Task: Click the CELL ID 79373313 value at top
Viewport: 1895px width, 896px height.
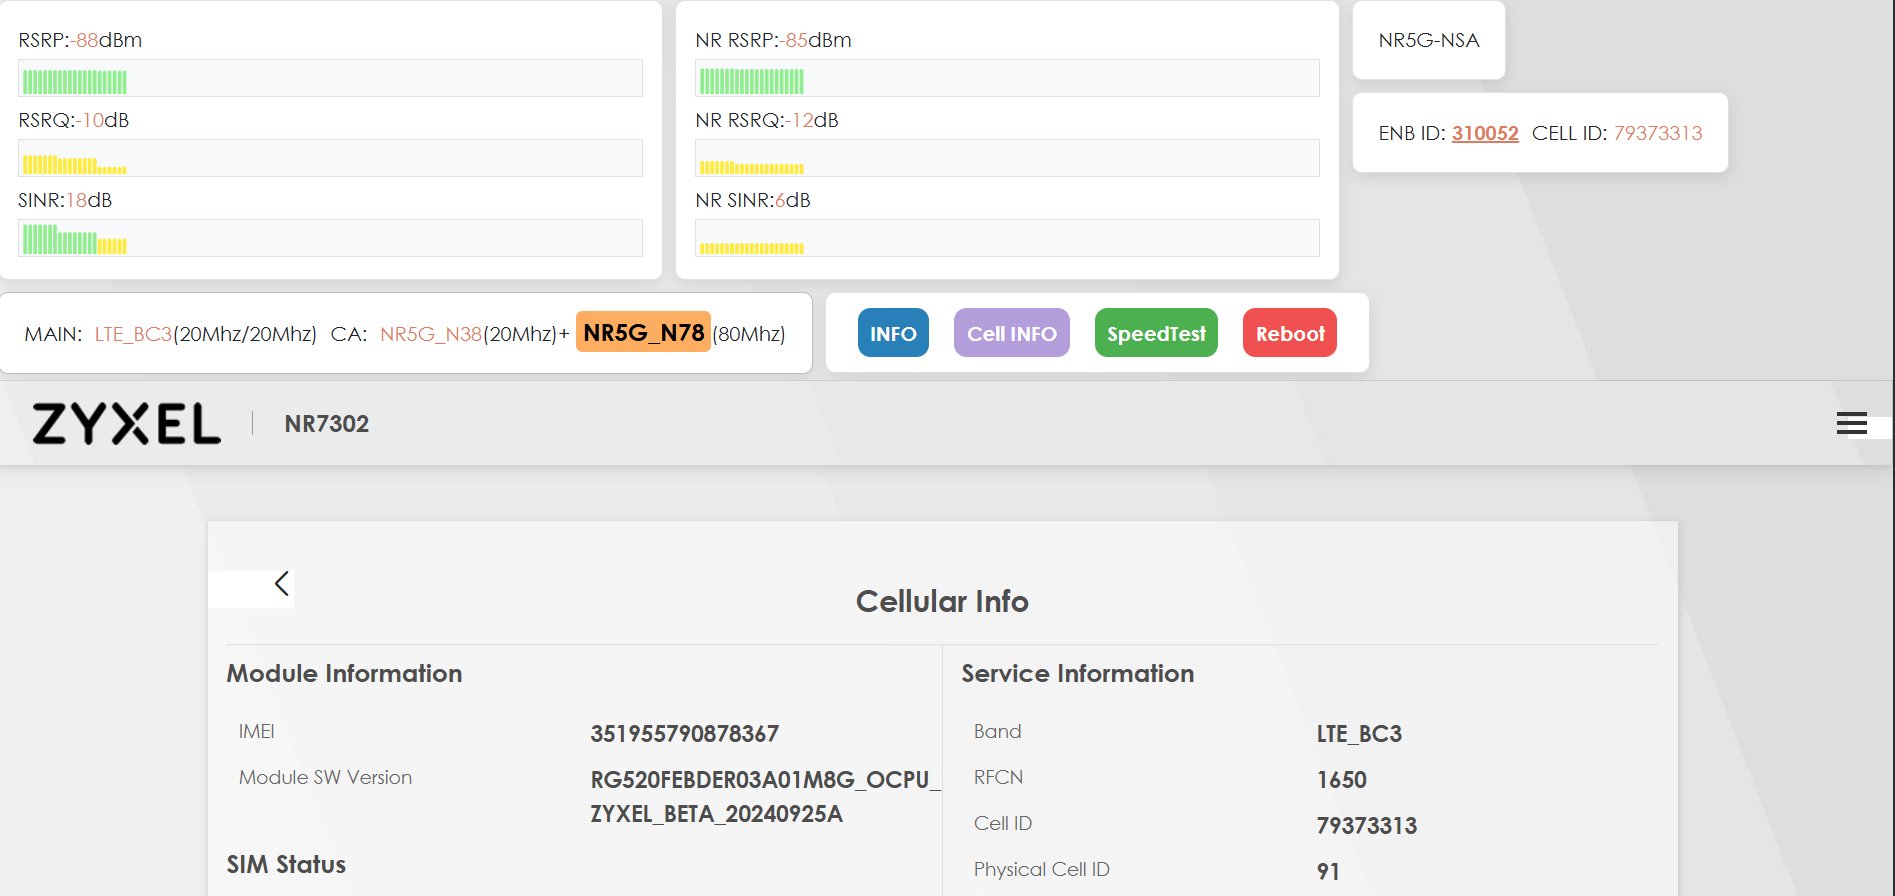Action: click(x=1657, y=134)
